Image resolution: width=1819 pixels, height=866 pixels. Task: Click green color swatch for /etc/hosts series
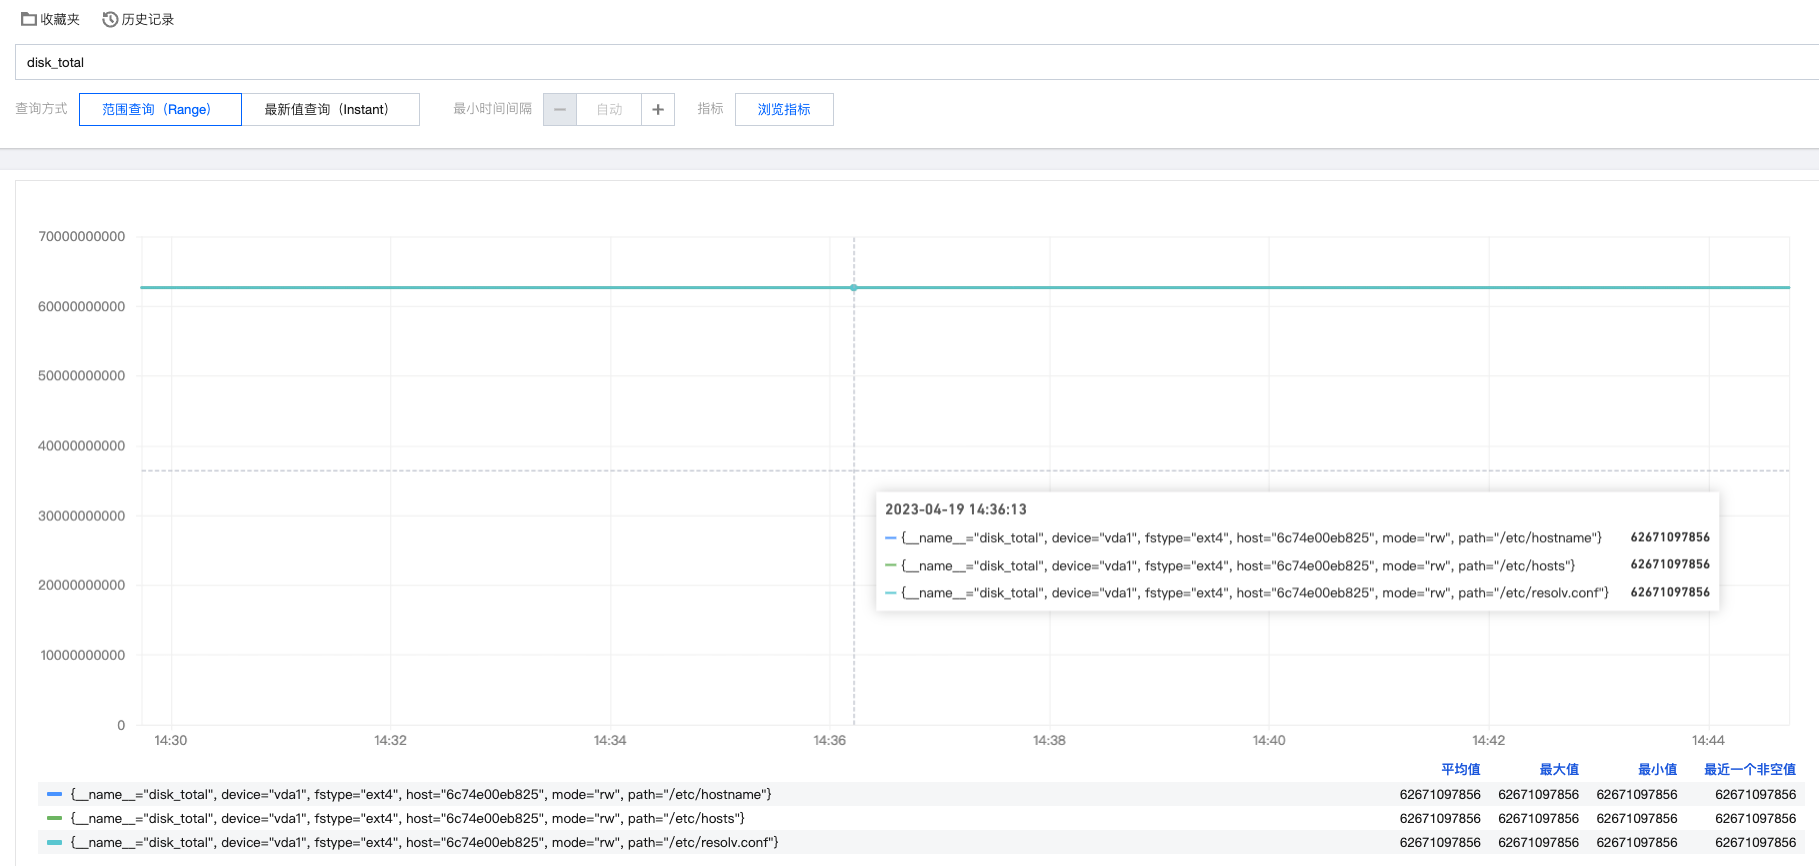[54, 818]
